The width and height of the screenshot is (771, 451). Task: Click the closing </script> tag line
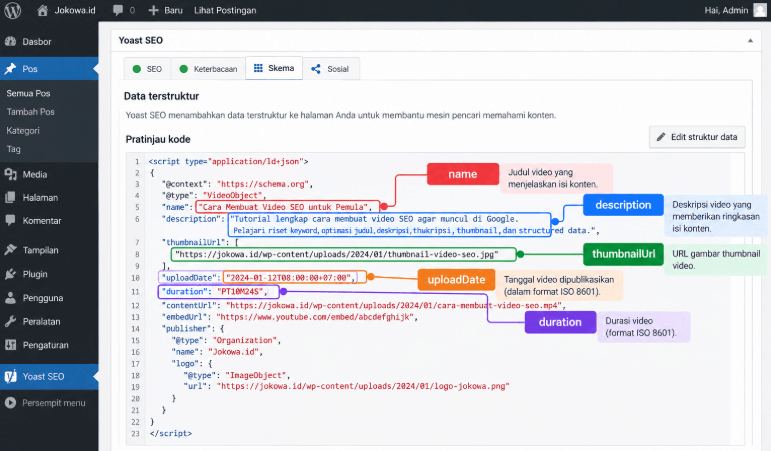[x=171, y=434]
